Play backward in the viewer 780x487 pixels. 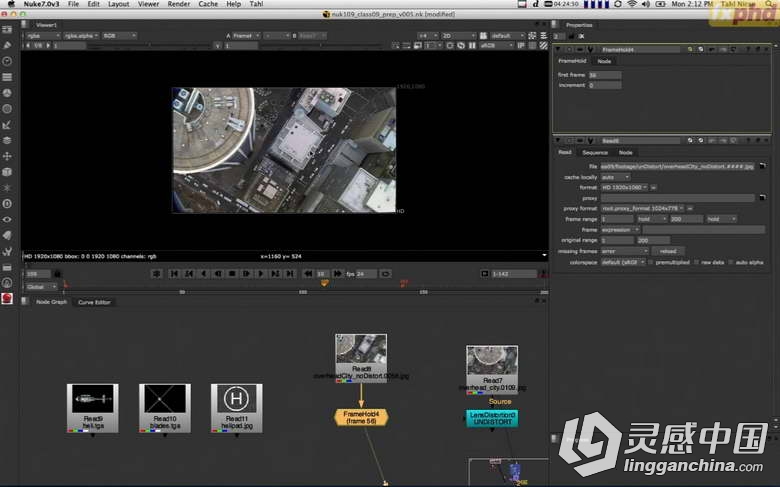(203, 274)
